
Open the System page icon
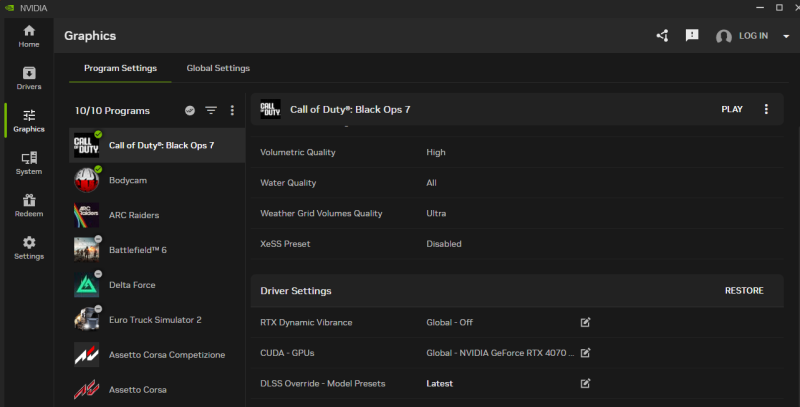(x=29, y=162)
